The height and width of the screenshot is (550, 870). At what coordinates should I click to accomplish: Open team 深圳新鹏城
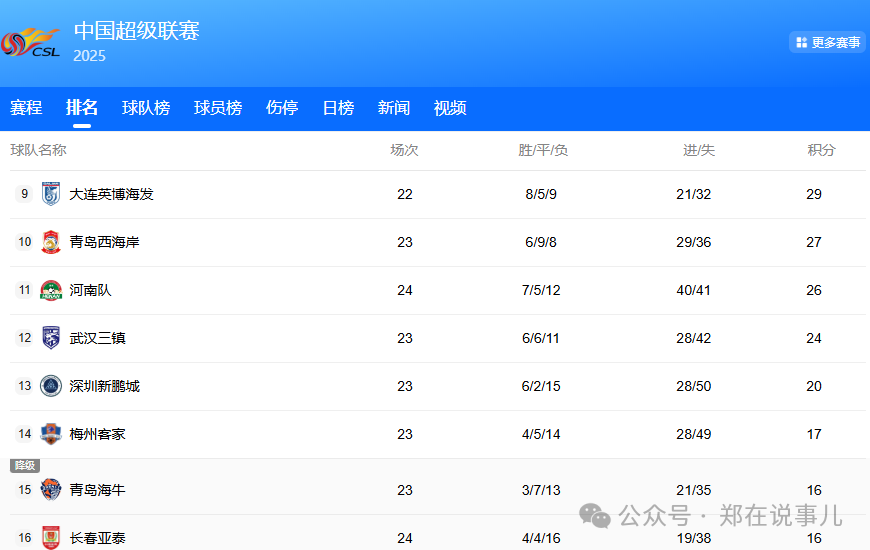[104, 386]
